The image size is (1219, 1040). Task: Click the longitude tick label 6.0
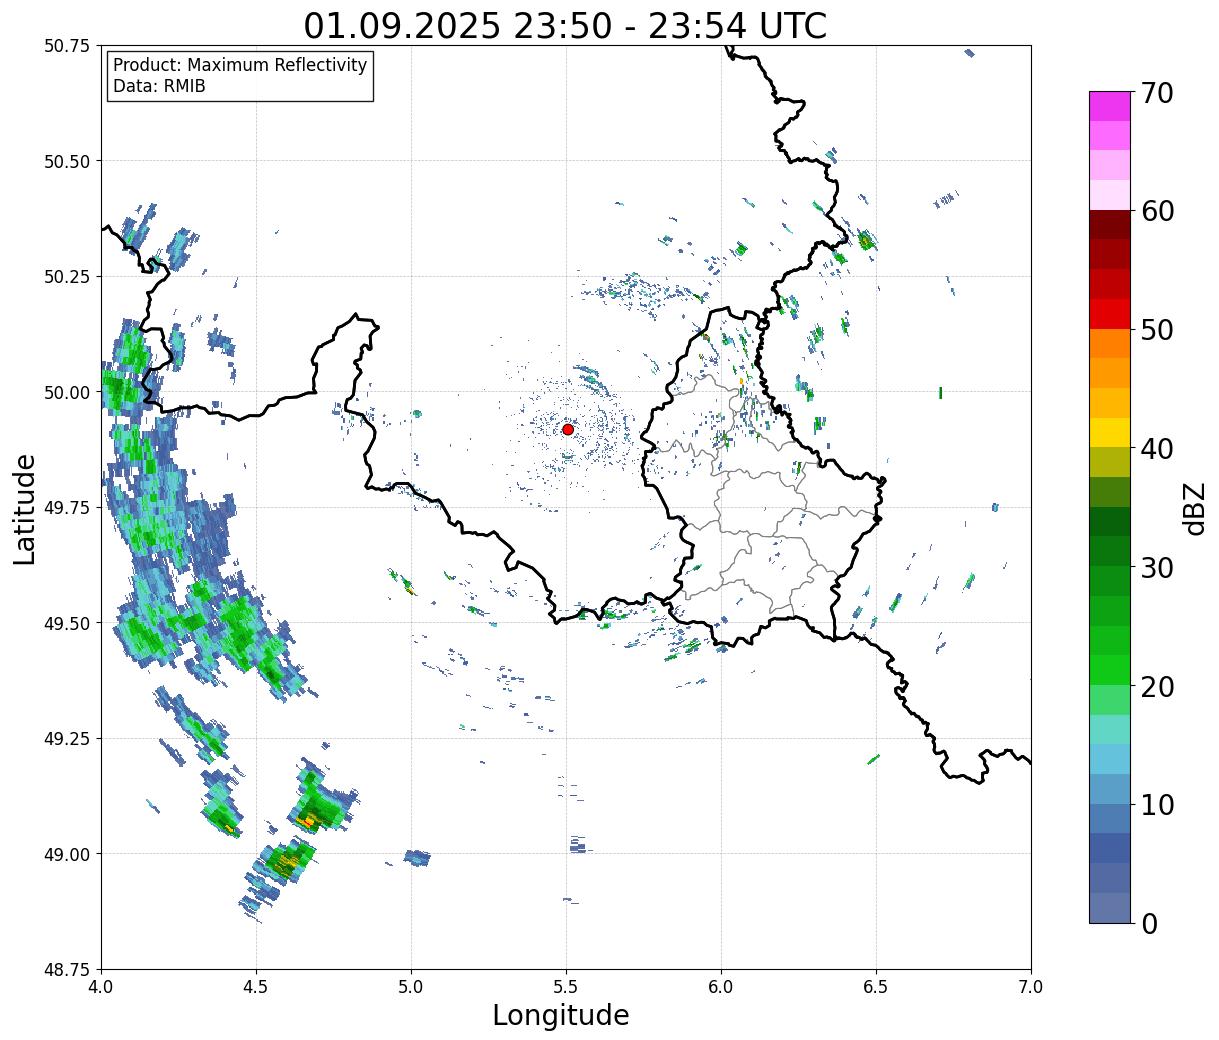(721, 987)
